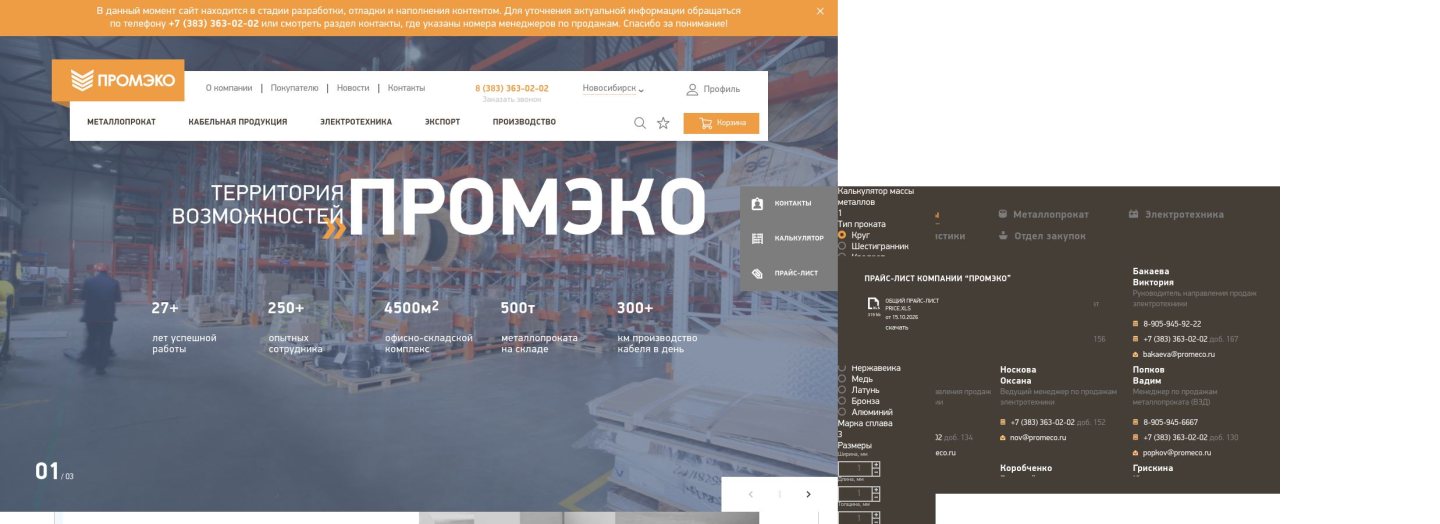Click the ПРАЙС-ЛИСТ КОМПАНИИ "ПРОМЭКО" heading
This screenshot has width=1440, height=524.
tap(937, 278)
